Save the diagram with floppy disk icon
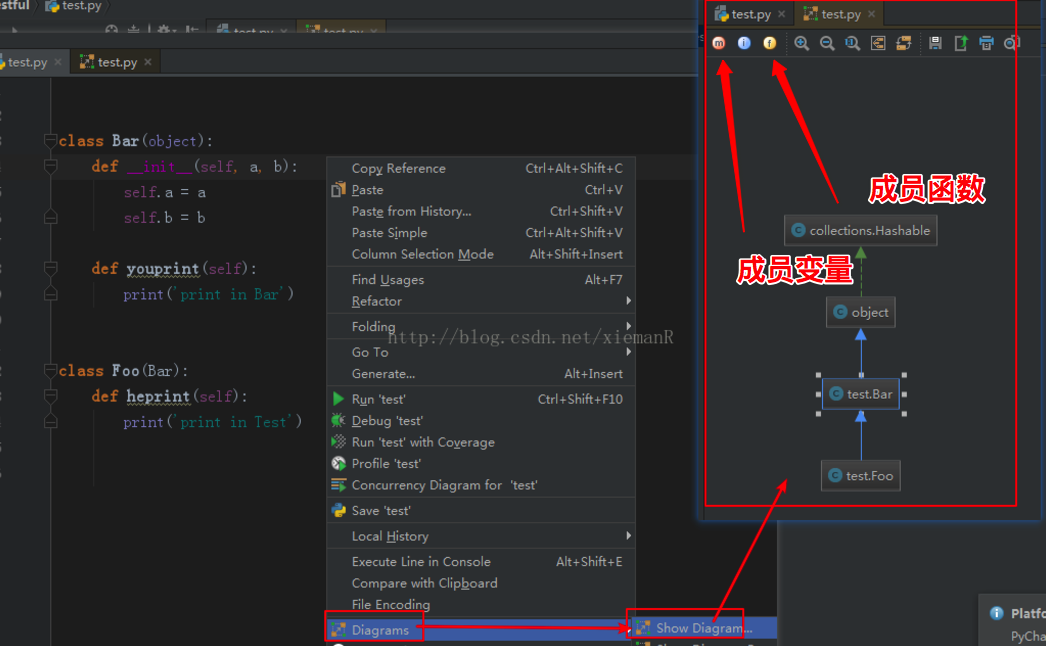The image size is (1046, 646). pos(935,43)
